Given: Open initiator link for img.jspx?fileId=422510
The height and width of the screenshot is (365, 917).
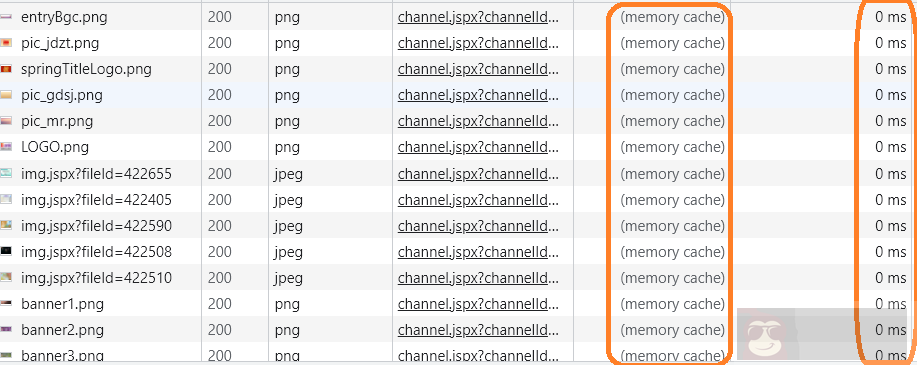Looking at the screenshot, I should 478,278.
